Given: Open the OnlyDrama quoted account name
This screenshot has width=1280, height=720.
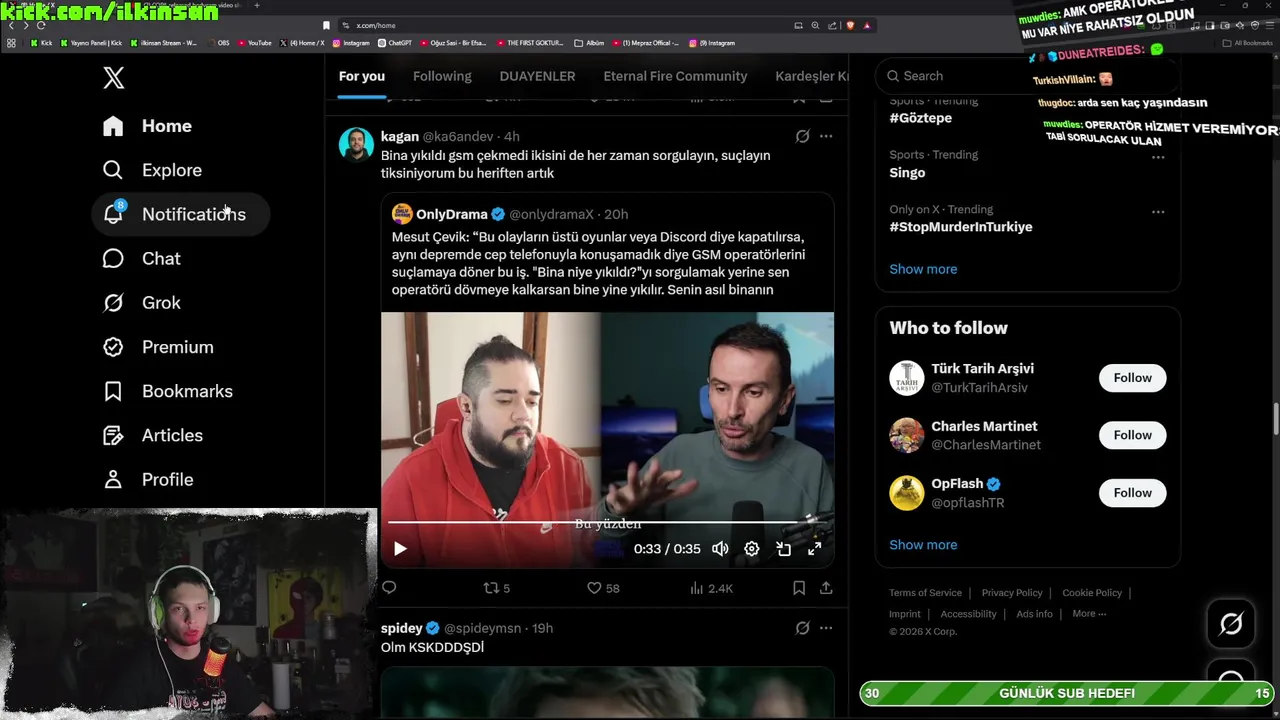Looking at the screenshot, I should pos(452,214).
